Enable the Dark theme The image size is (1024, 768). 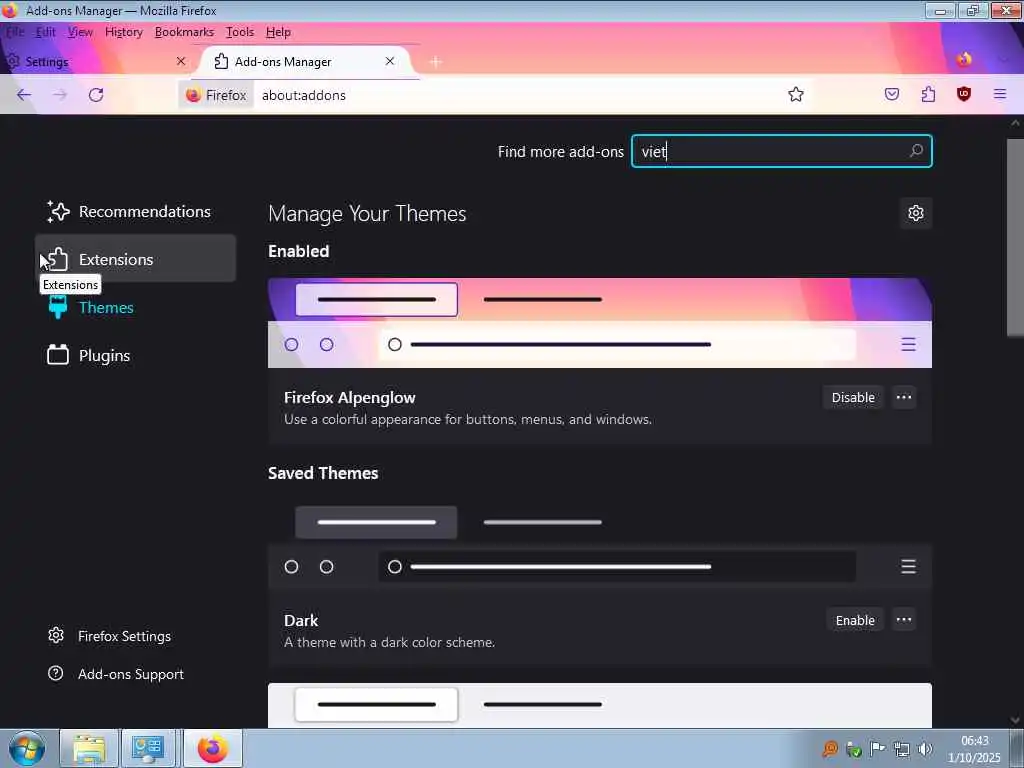tap(854, 620)
